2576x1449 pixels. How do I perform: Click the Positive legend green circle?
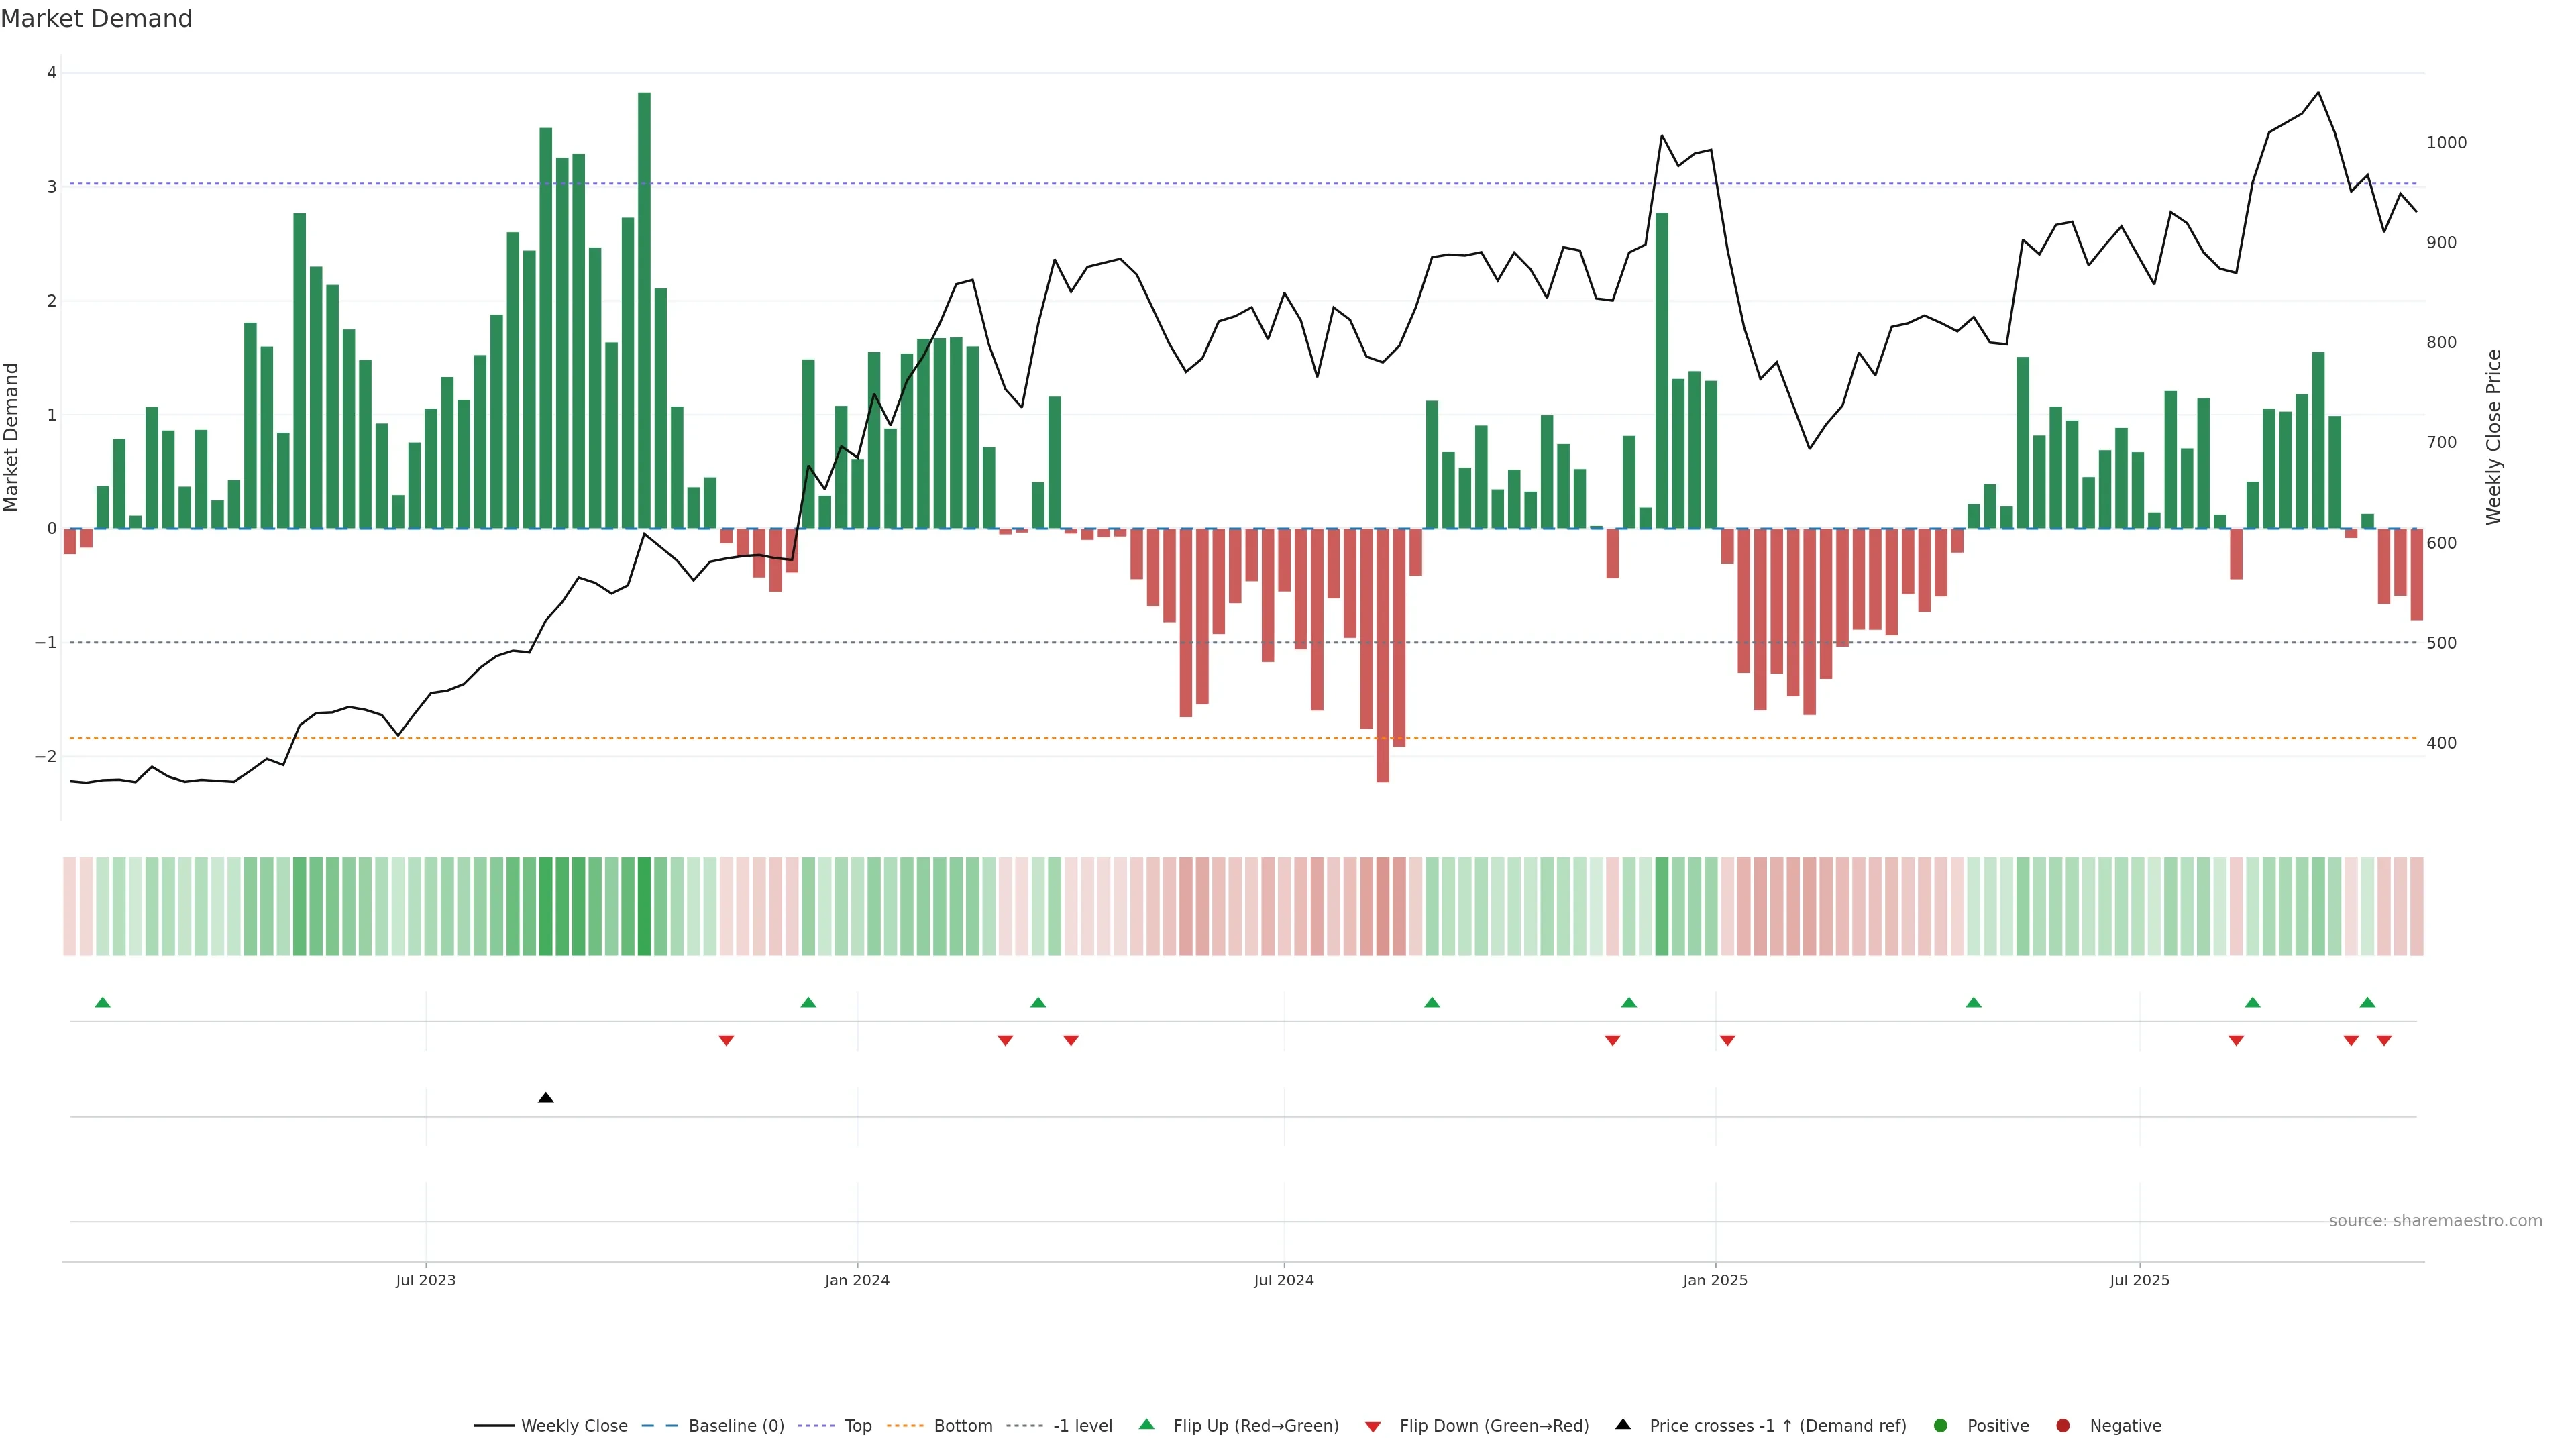pos(1941,1426)
